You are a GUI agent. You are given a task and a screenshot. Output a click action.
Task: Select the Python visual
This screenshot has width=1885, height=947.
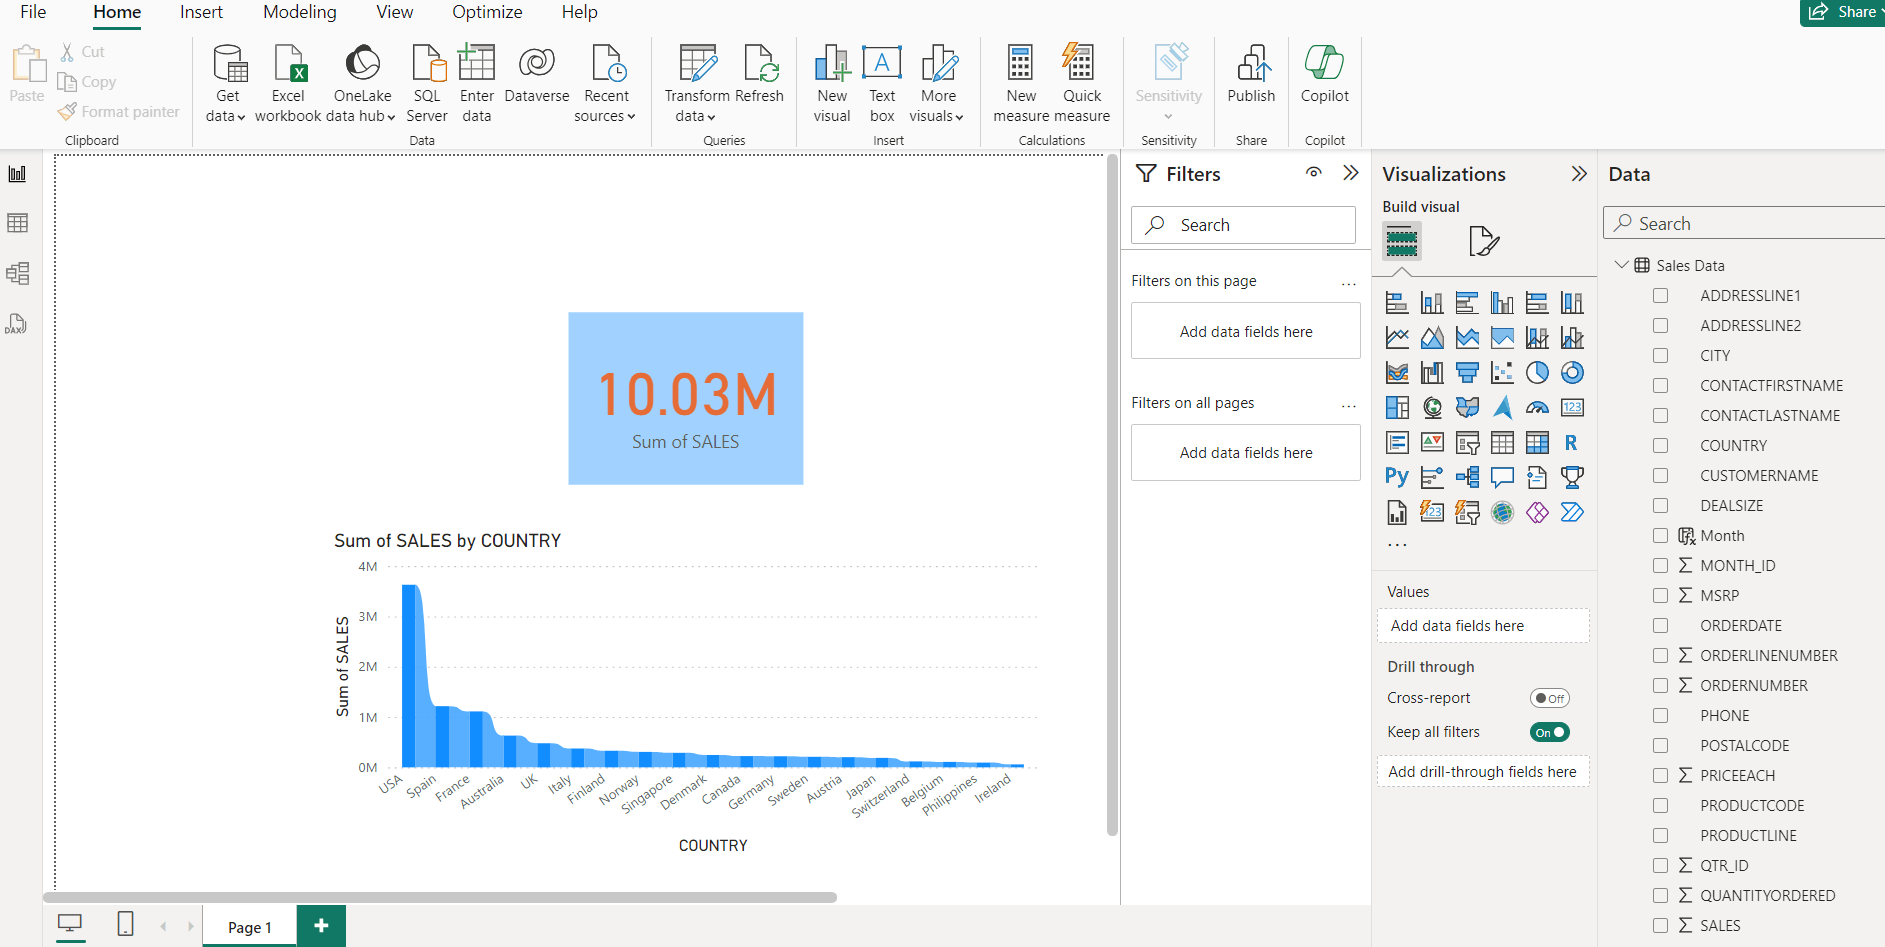1397,477
